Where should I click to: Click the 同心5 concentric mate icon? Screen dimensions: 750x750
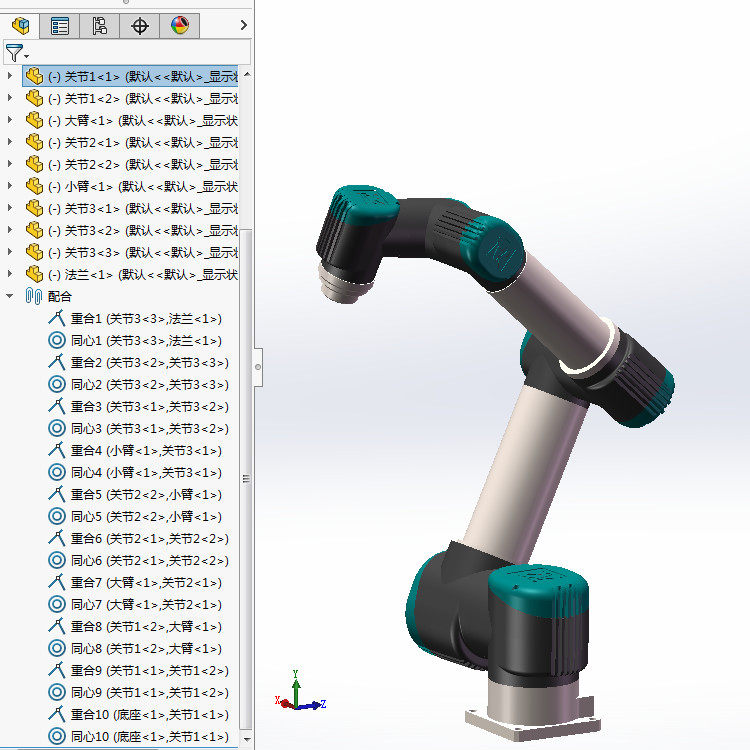tap(56, 516)
